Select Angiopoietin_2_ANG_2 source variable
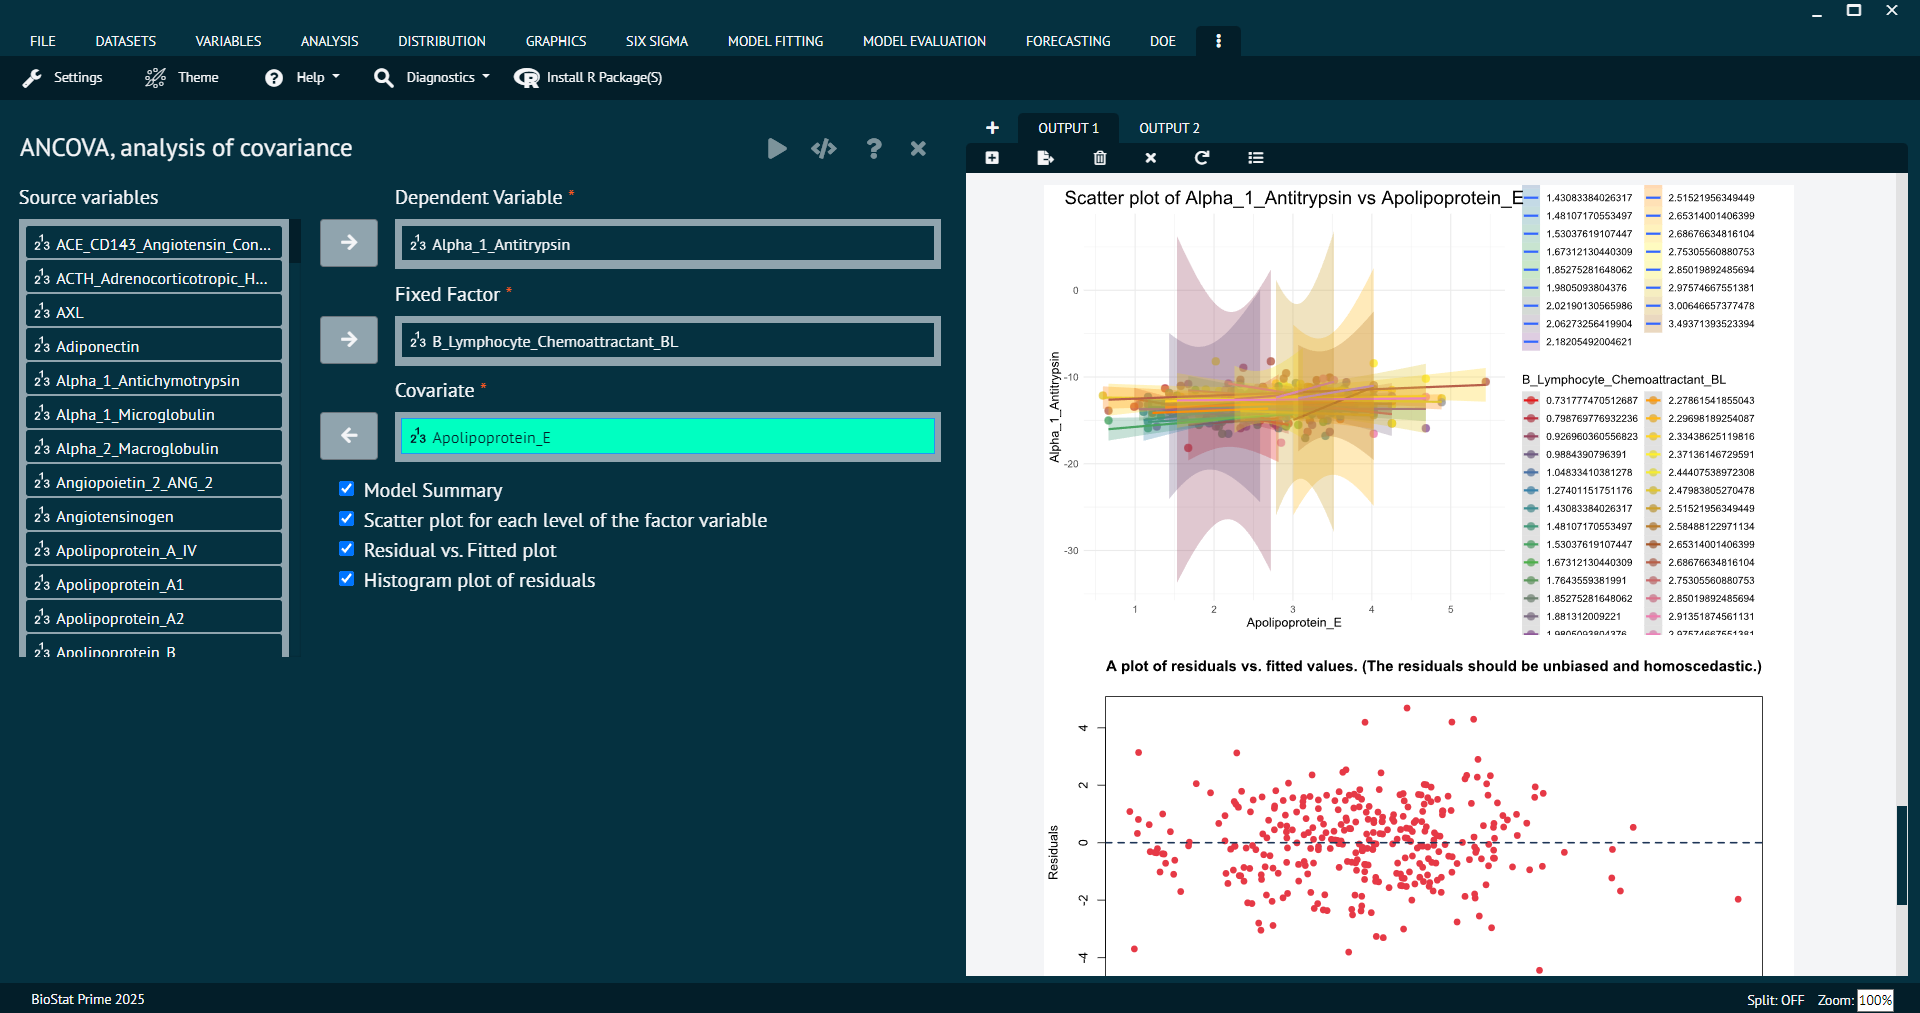This screenshot has height=1013, width=1920. 154,482
